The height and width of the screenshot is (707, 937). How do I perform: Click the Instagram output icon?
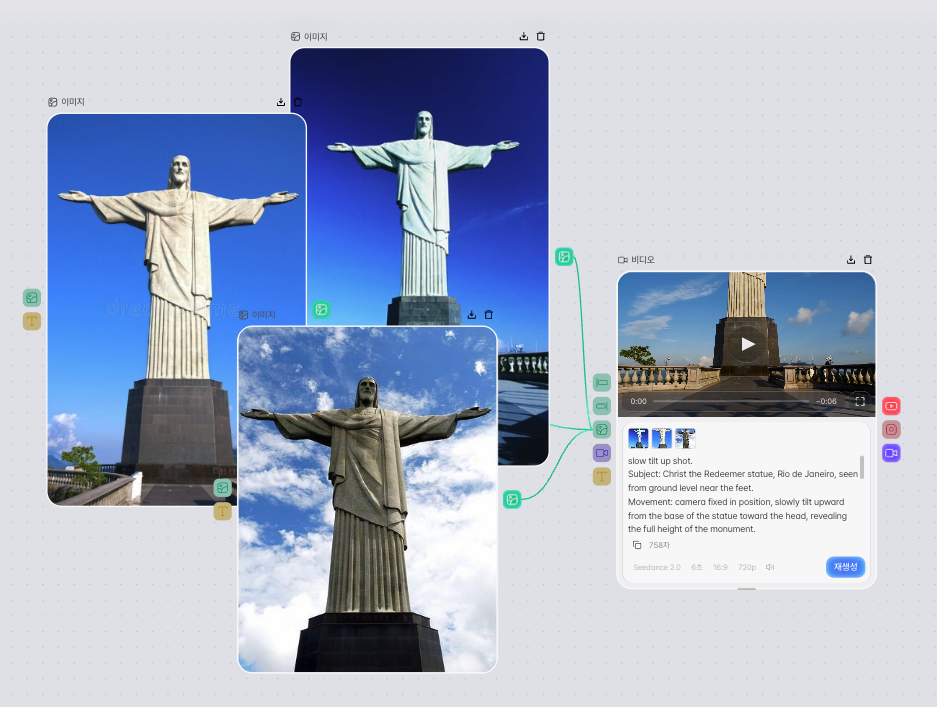pos(891,430)
